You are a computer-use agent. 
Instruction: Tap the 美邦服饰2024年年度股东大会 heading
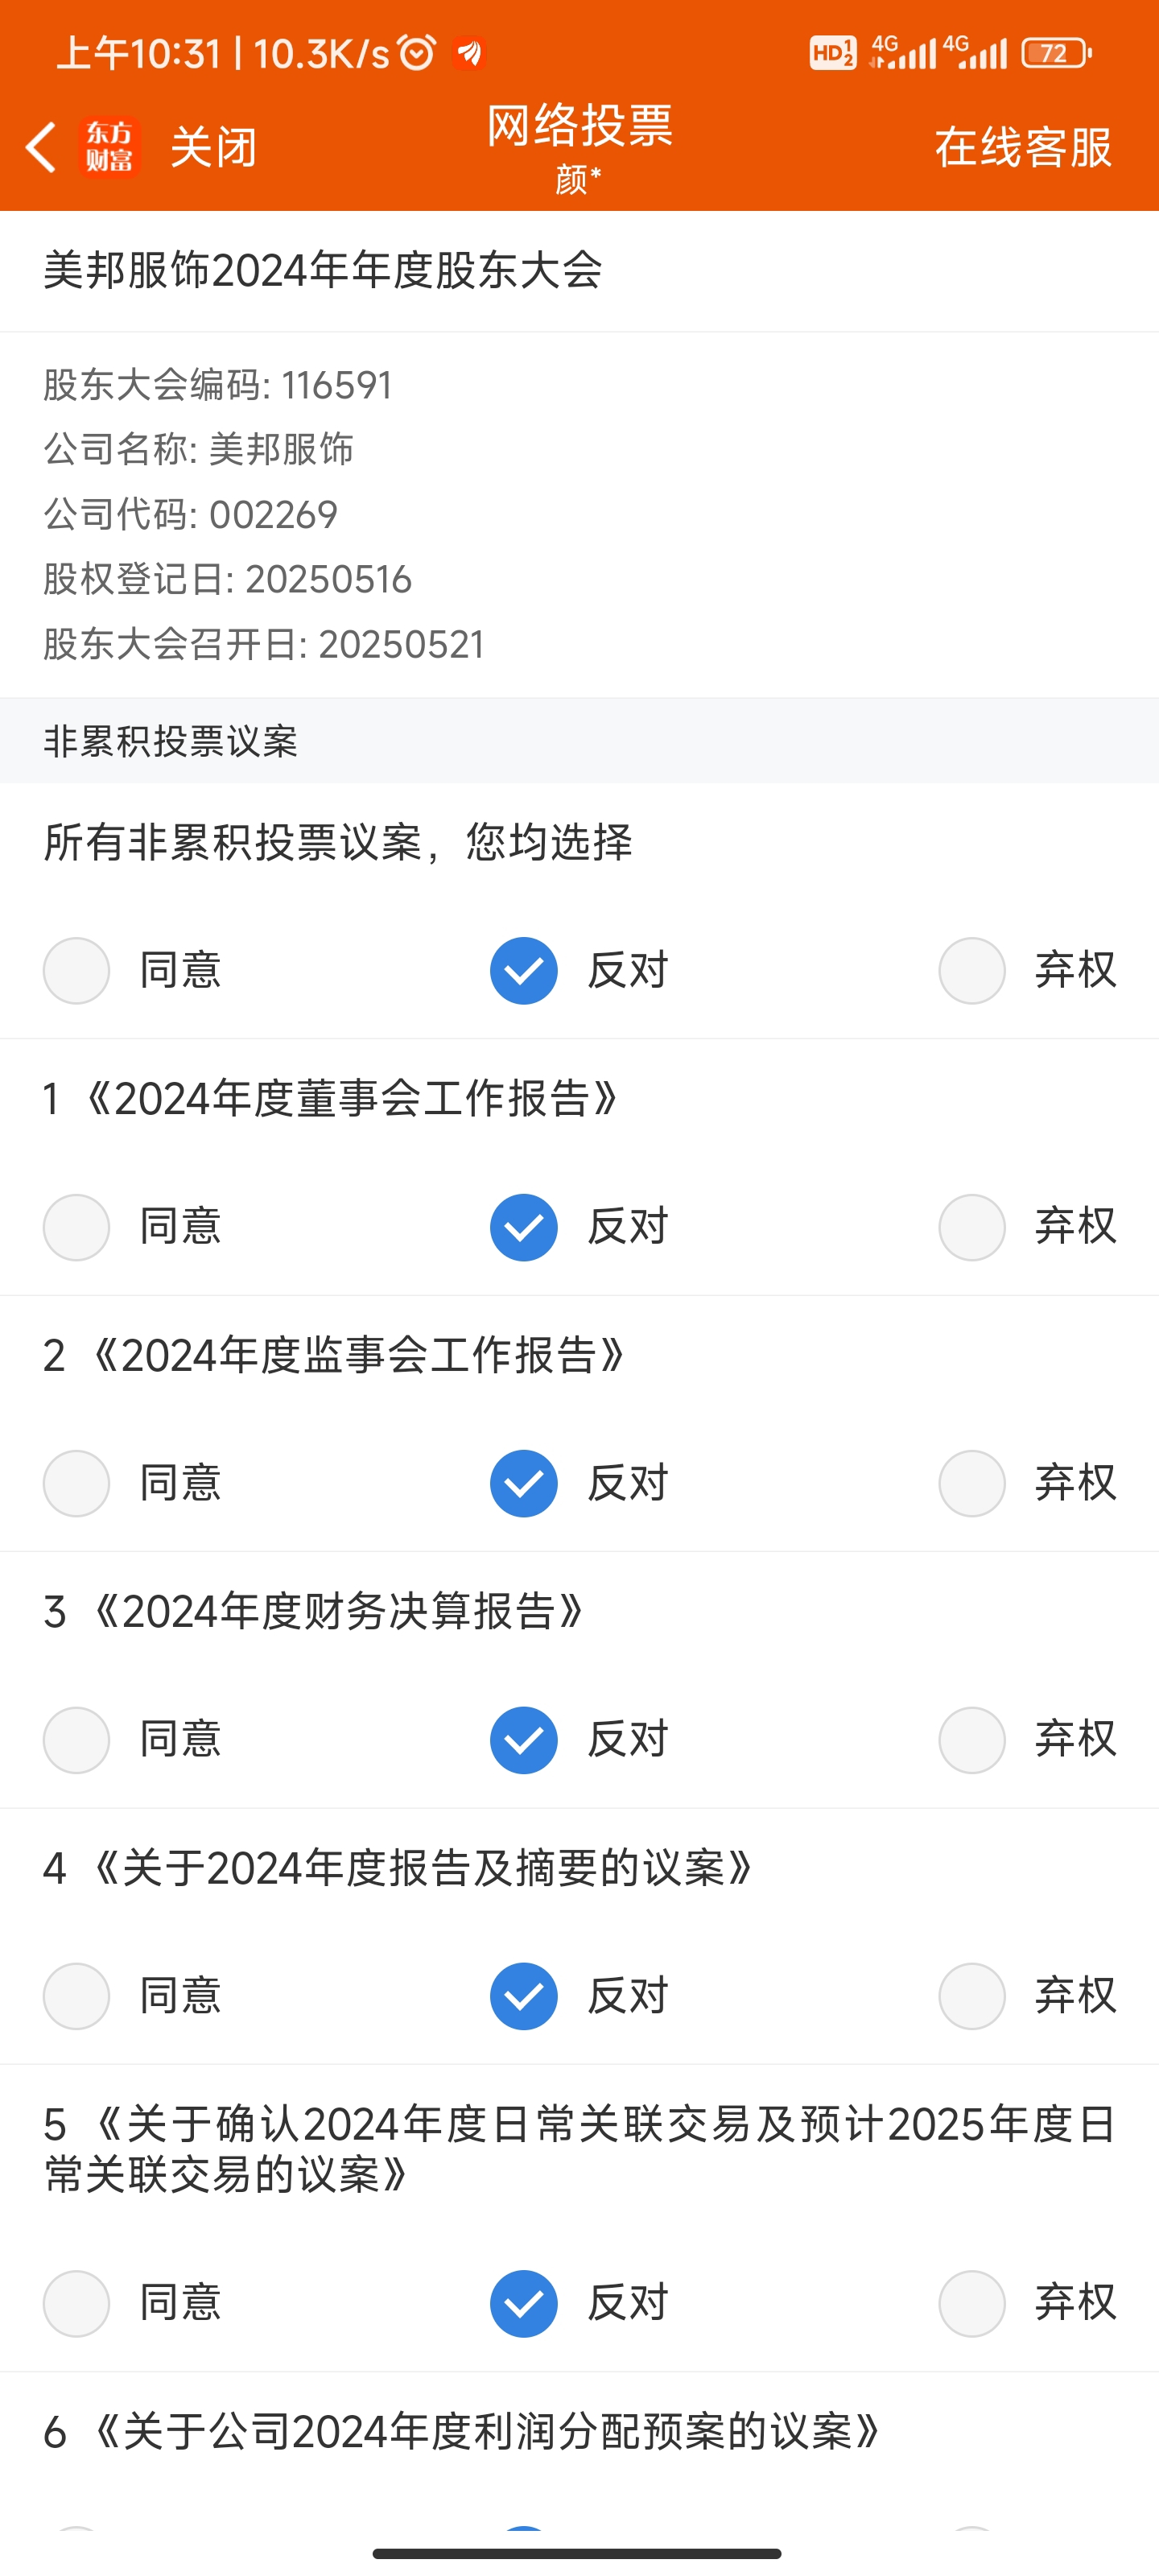coord(323,270)
